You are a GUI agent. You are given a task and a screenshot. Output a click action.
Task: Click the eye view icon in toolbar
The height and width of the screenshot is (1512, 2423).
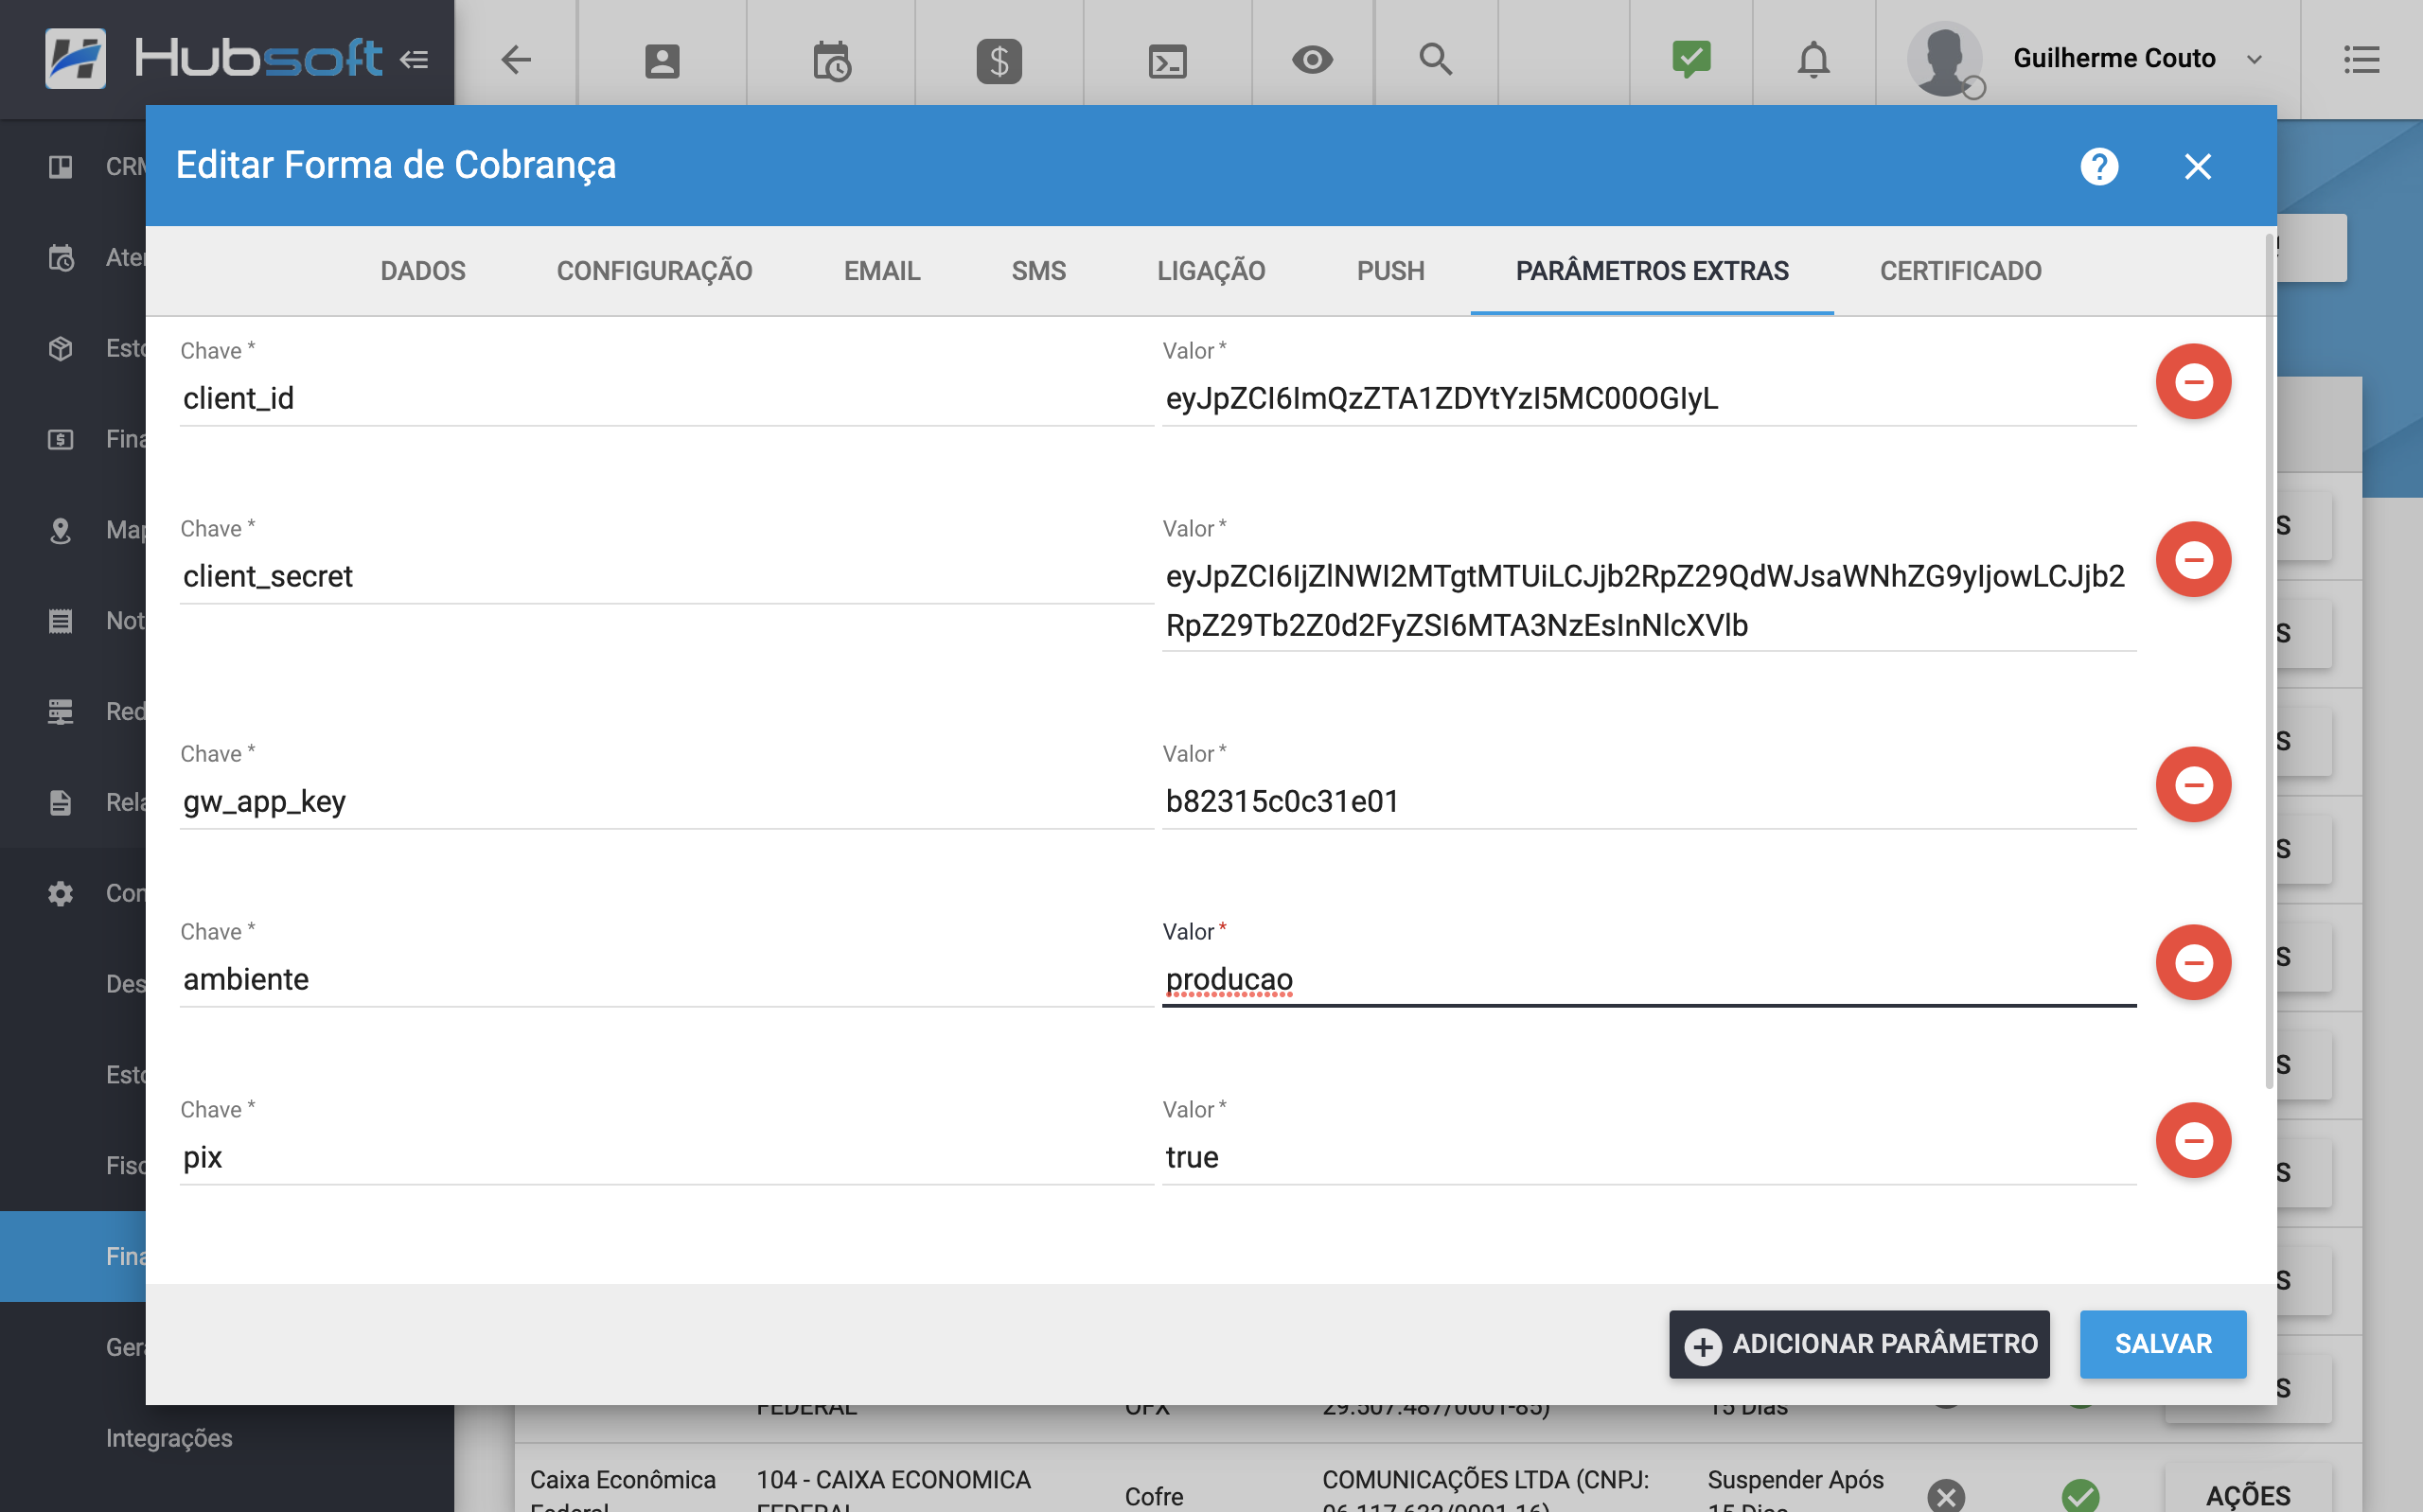point(1312,60)
